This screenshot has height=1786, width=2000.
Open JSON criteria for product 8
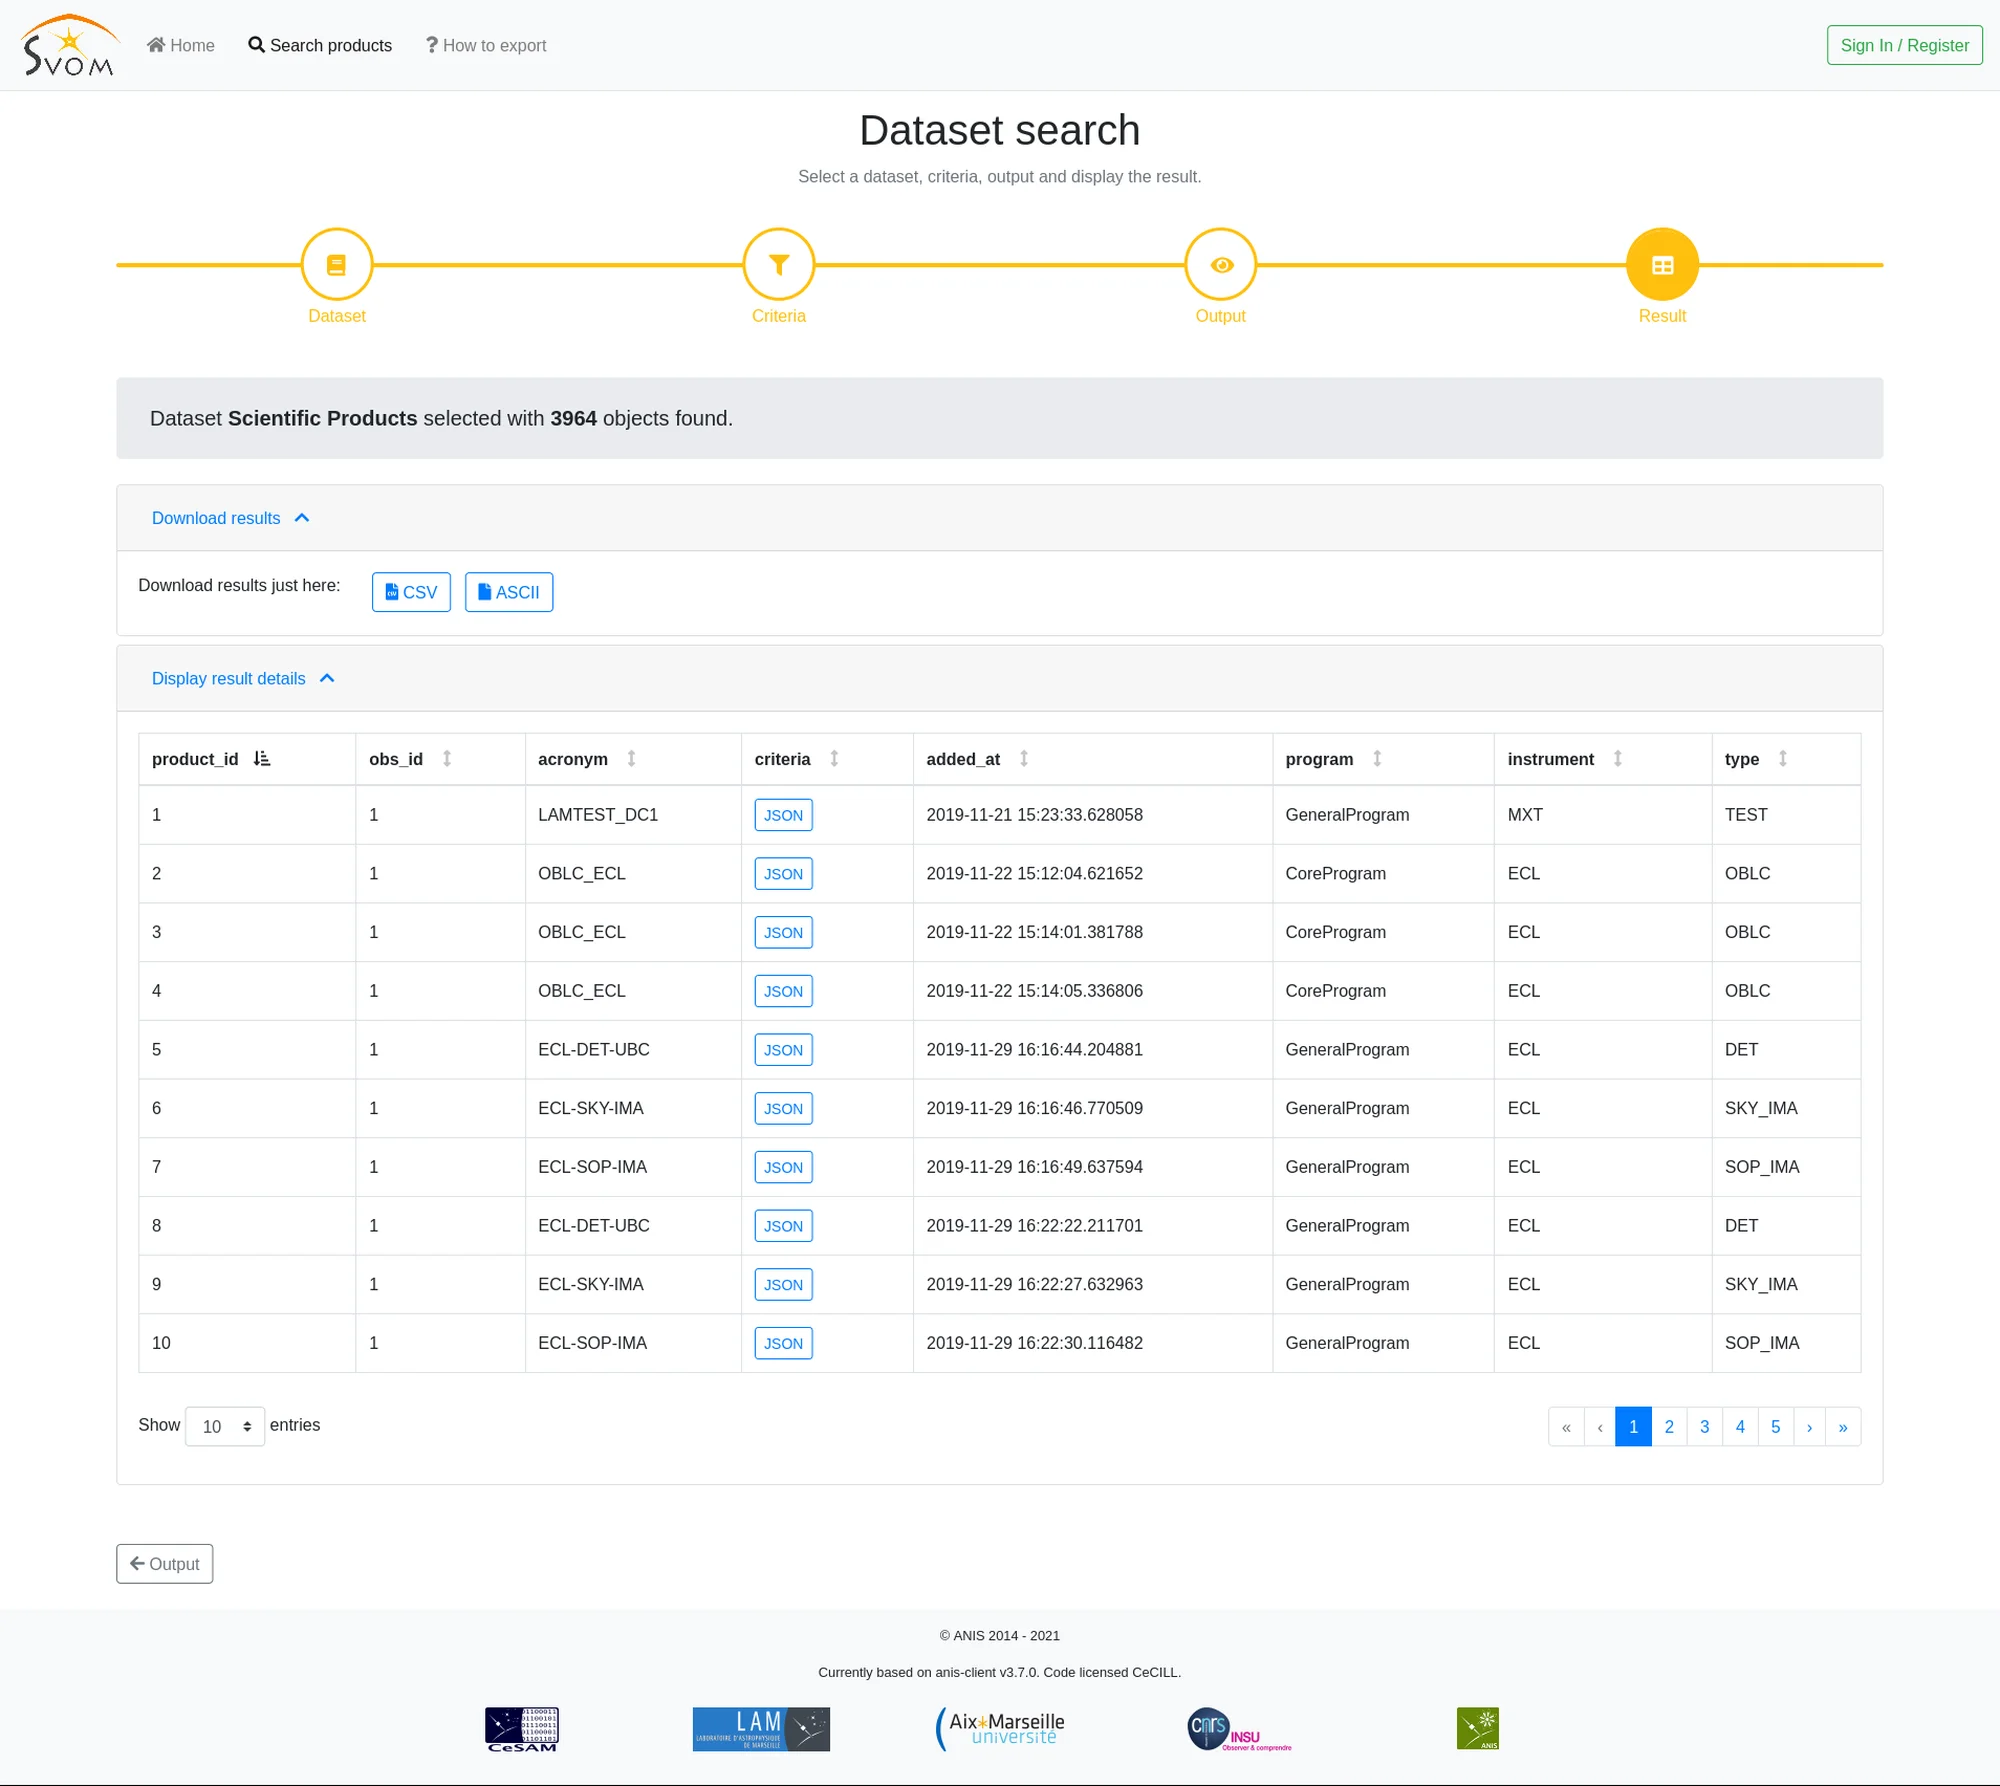pos(783,1226)
